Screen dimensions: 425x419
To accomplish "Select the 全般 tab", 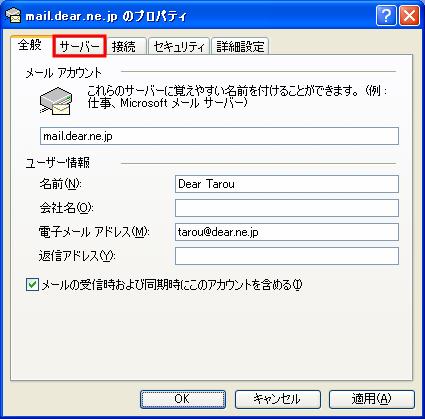I will point(30,45).
